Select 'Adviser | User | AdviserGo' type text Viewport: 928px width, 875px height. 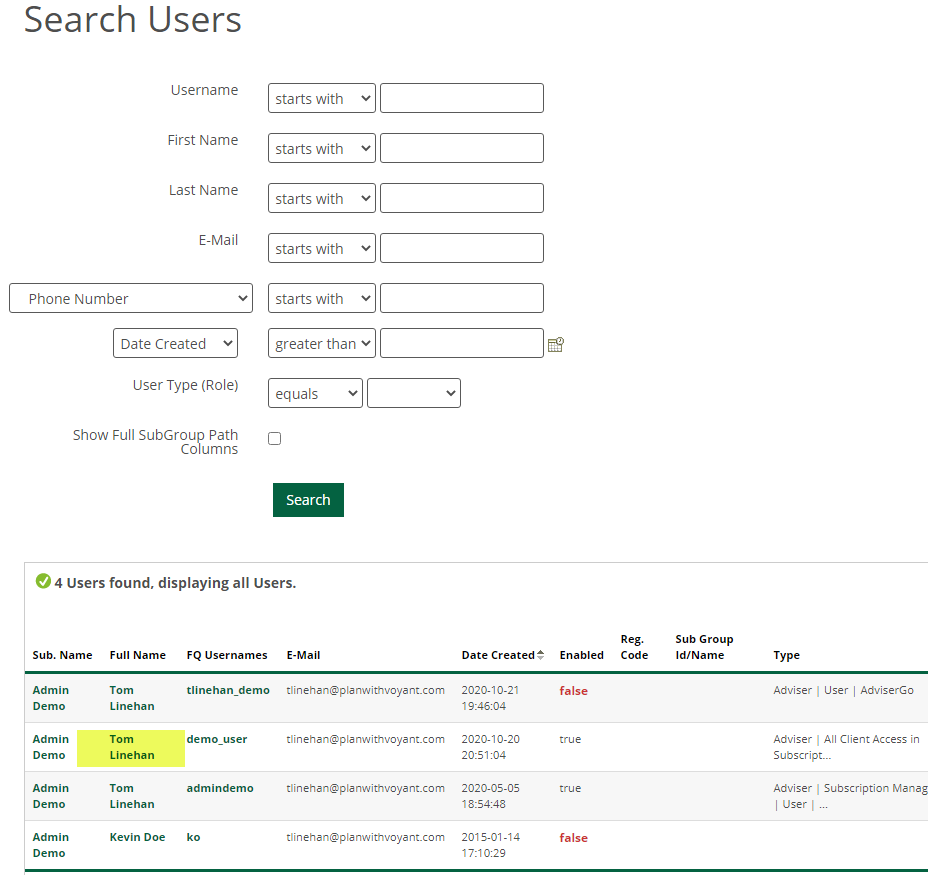843,690
